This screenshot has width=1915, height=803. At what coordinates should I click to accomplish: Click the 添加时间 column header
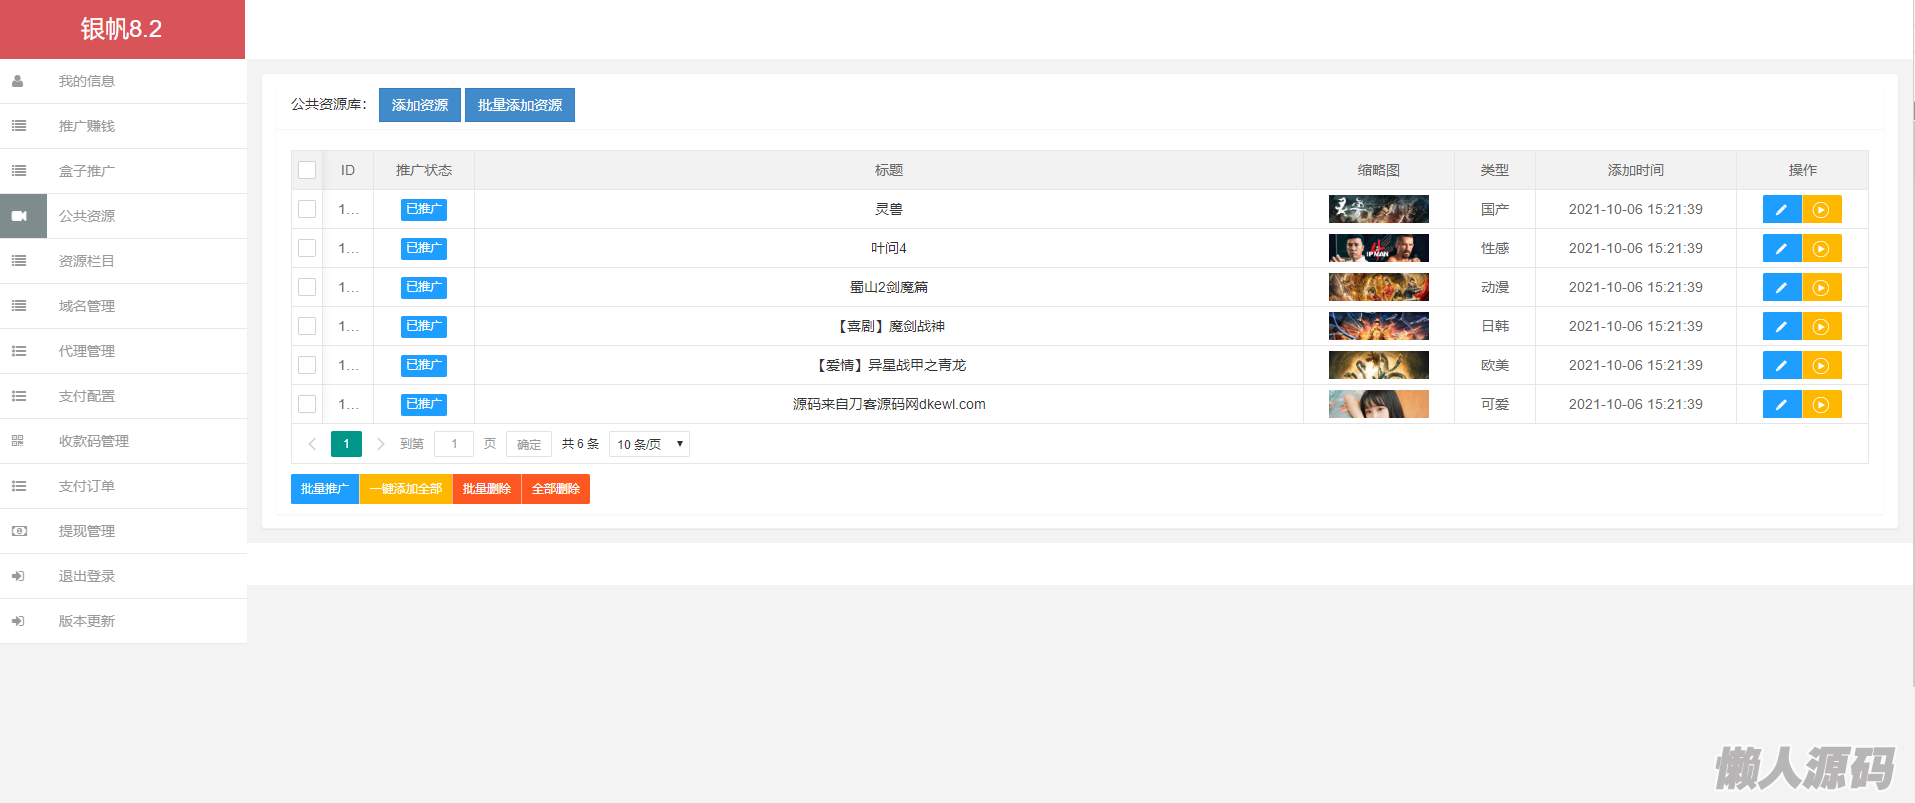pos(1636,170)
